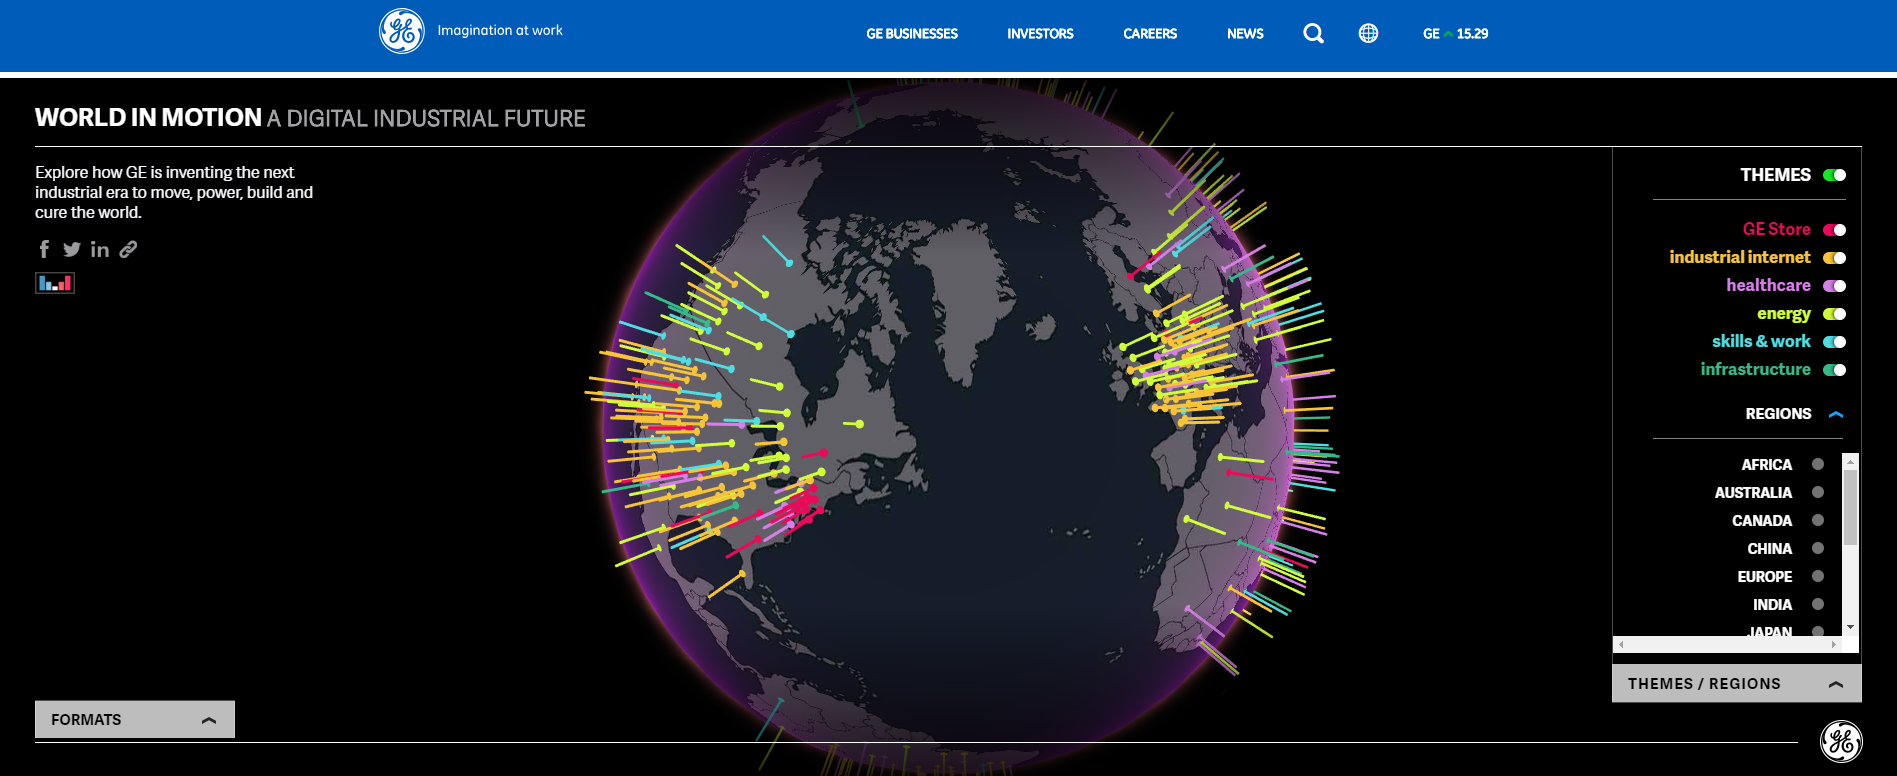This screenshot has width=1897, height=776.
Task: Toggle the energy theme switch
Action: (x=1834, y=314)
